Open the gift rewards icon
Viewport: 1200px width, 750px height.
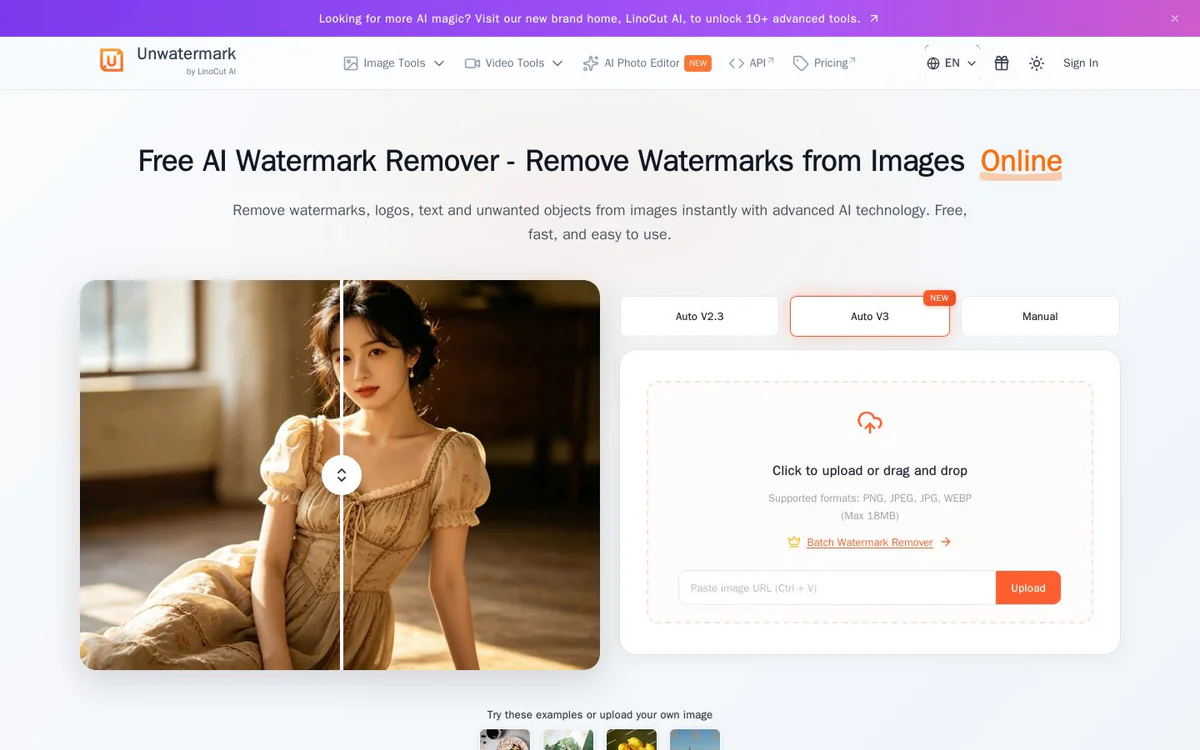1002,63
